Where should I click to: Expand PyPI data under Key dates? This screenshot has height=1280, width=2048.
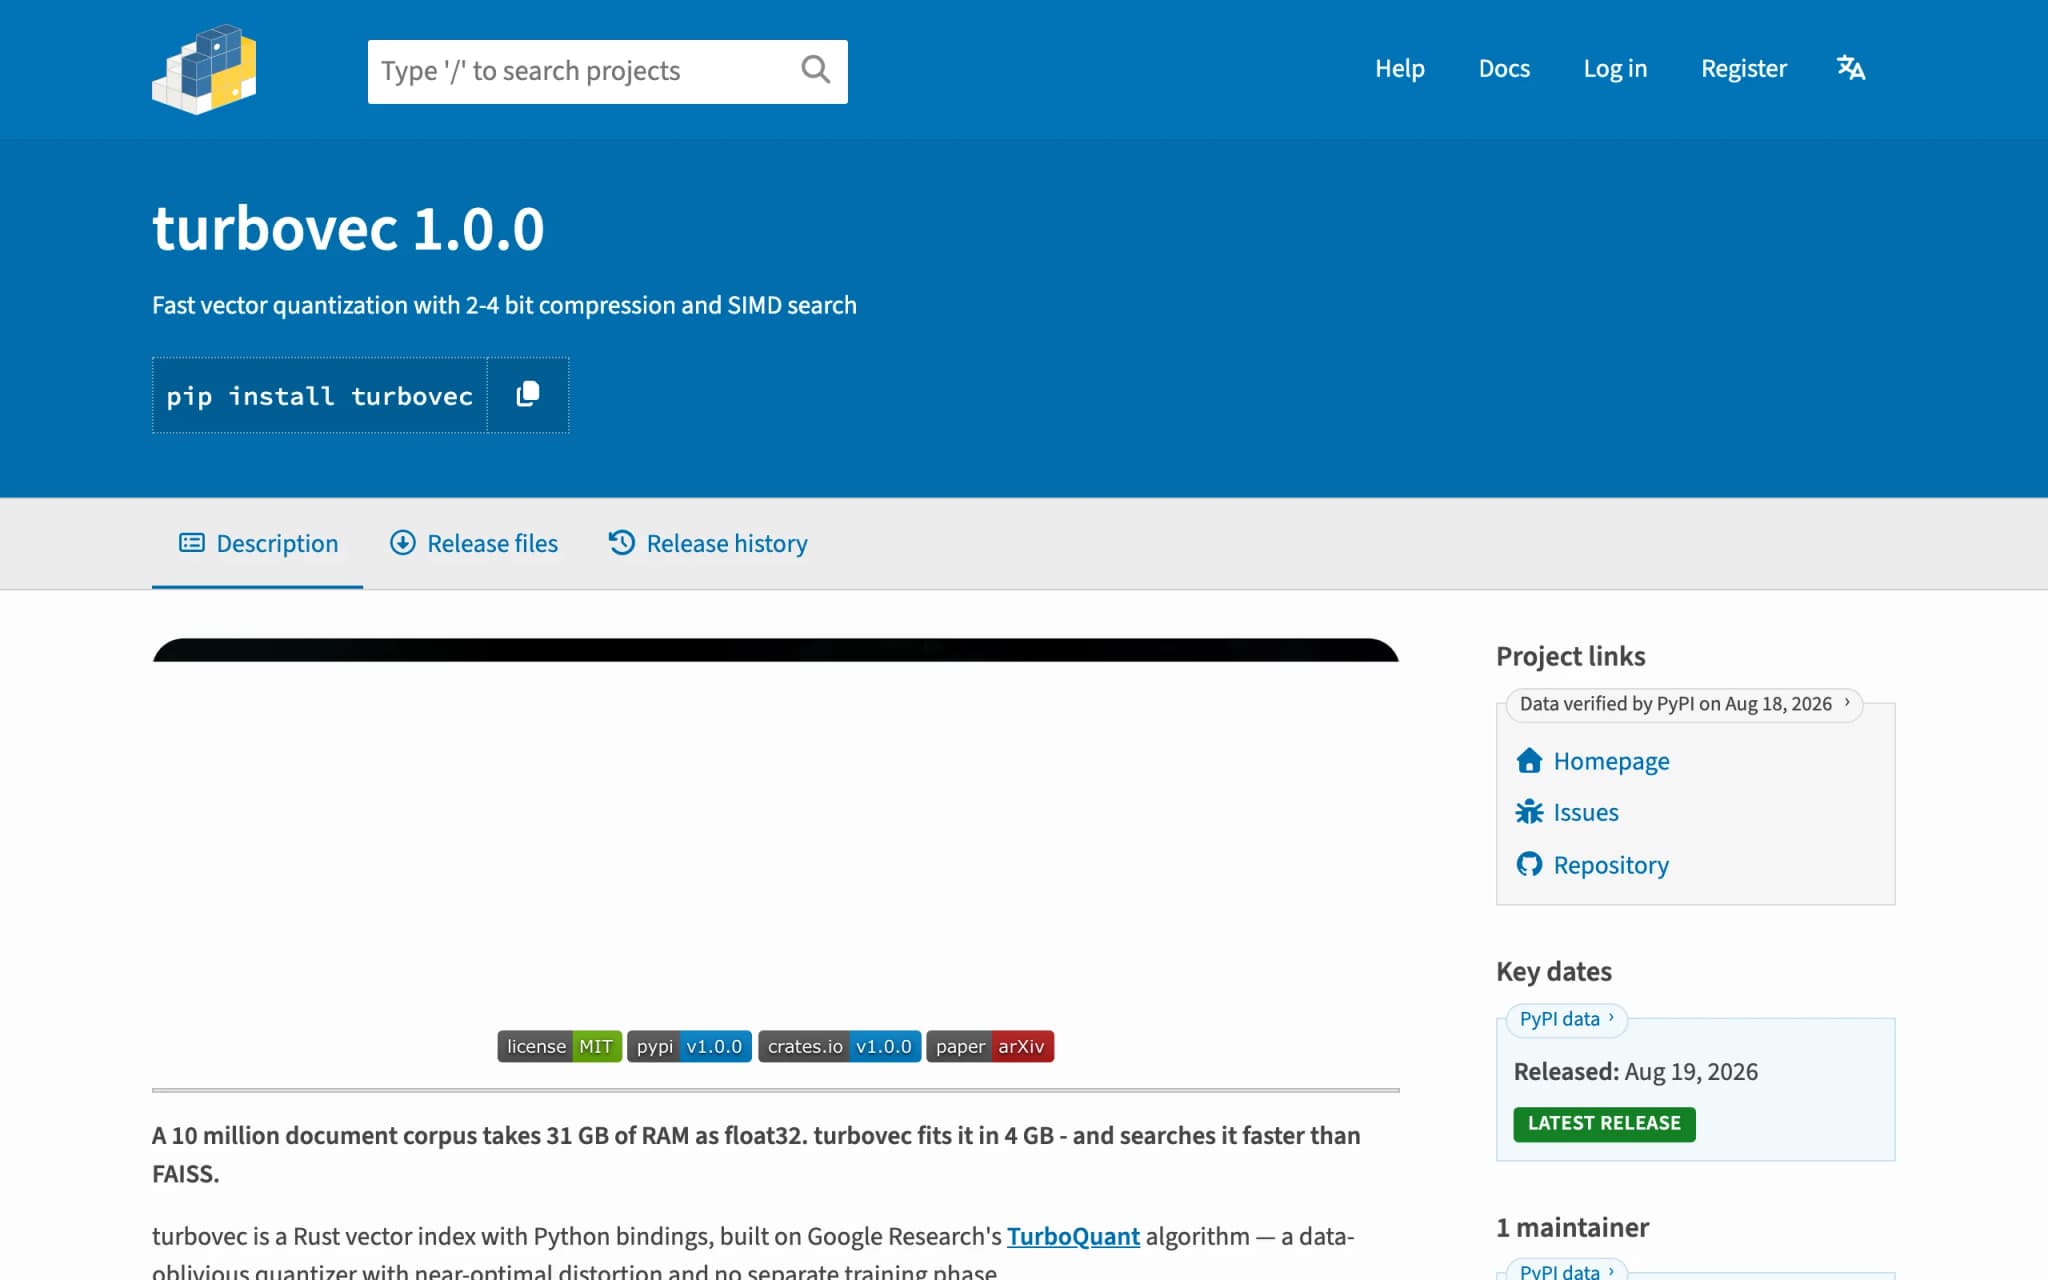pyautogui.click(x=1567, y=1019)
